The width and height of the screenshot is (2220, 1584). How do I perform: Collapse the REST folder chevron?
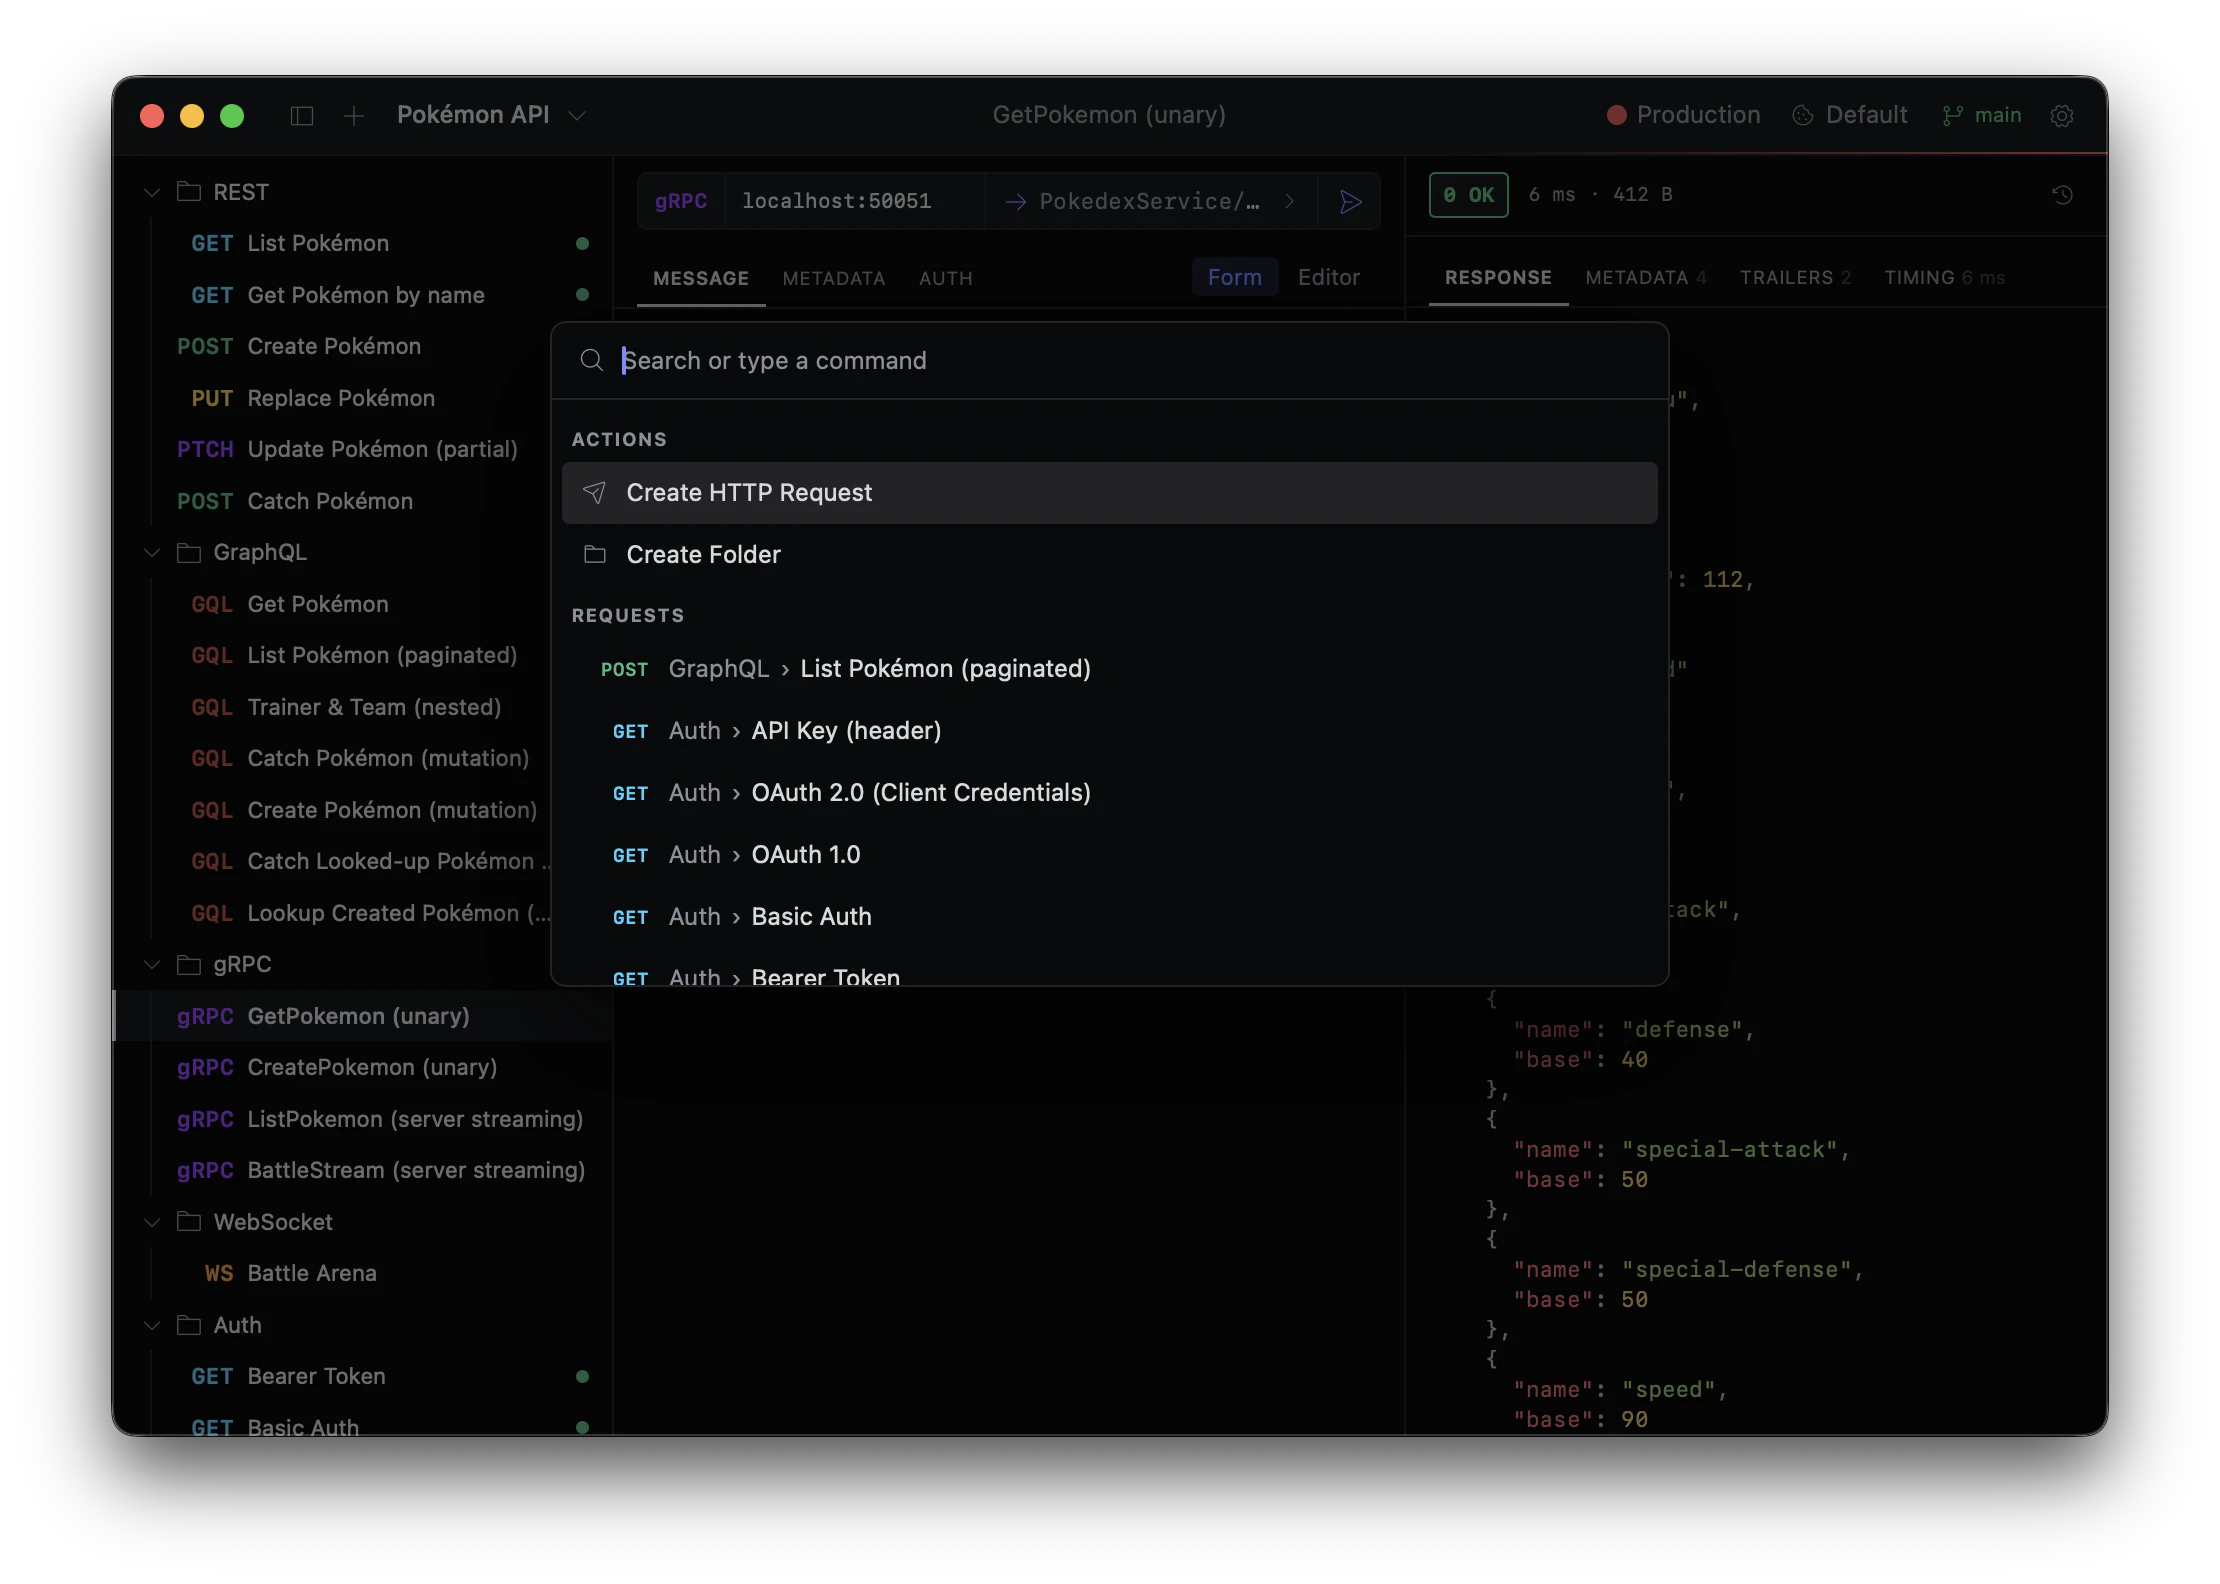152,192
